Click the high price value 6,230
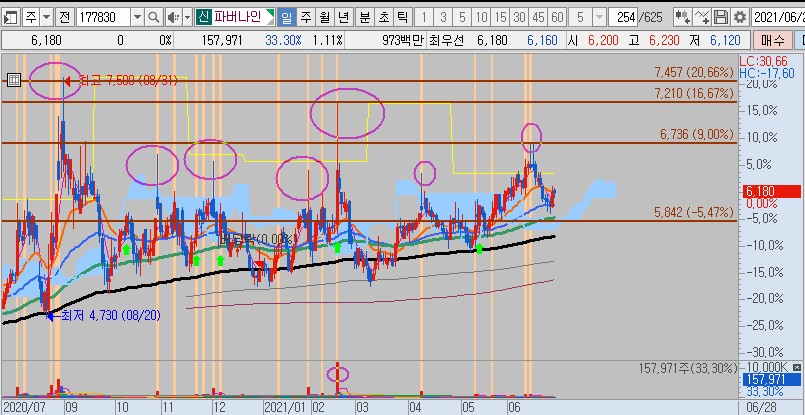The height and width of the screenshot is (415, 805). (x=664, y=40)
